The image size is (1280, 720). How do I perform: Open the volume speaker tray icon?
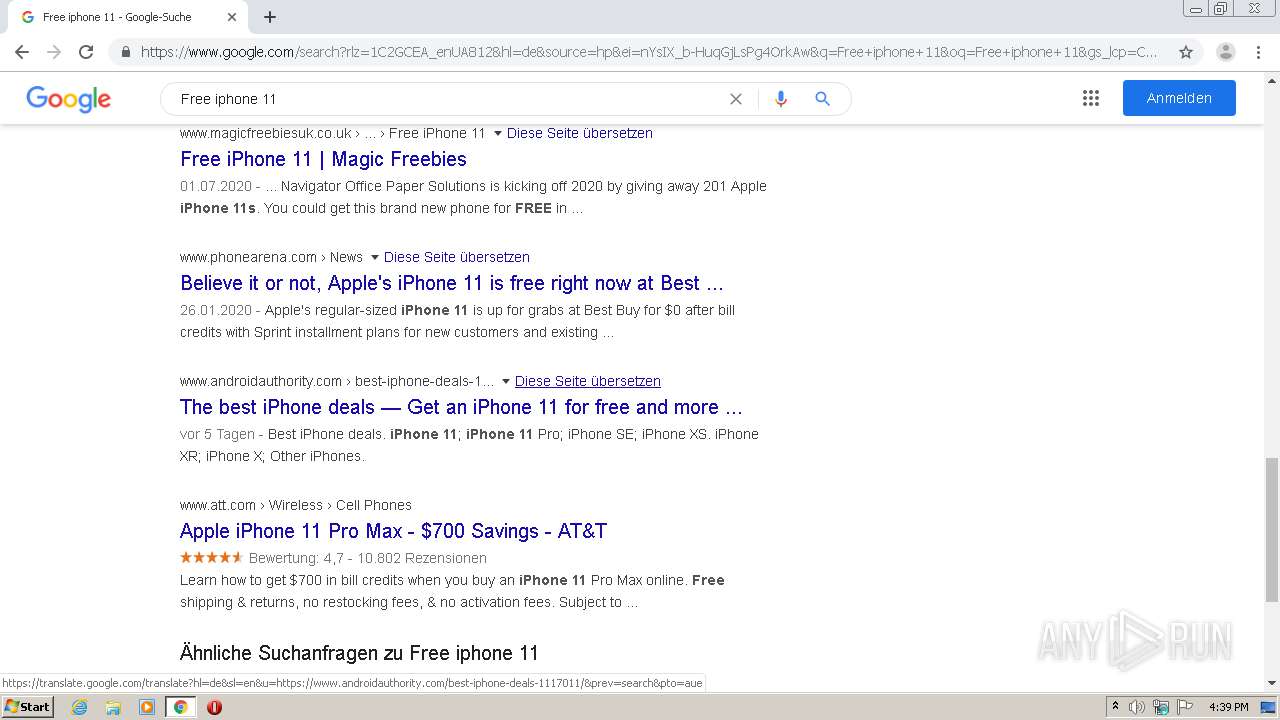click(1137, 707)
